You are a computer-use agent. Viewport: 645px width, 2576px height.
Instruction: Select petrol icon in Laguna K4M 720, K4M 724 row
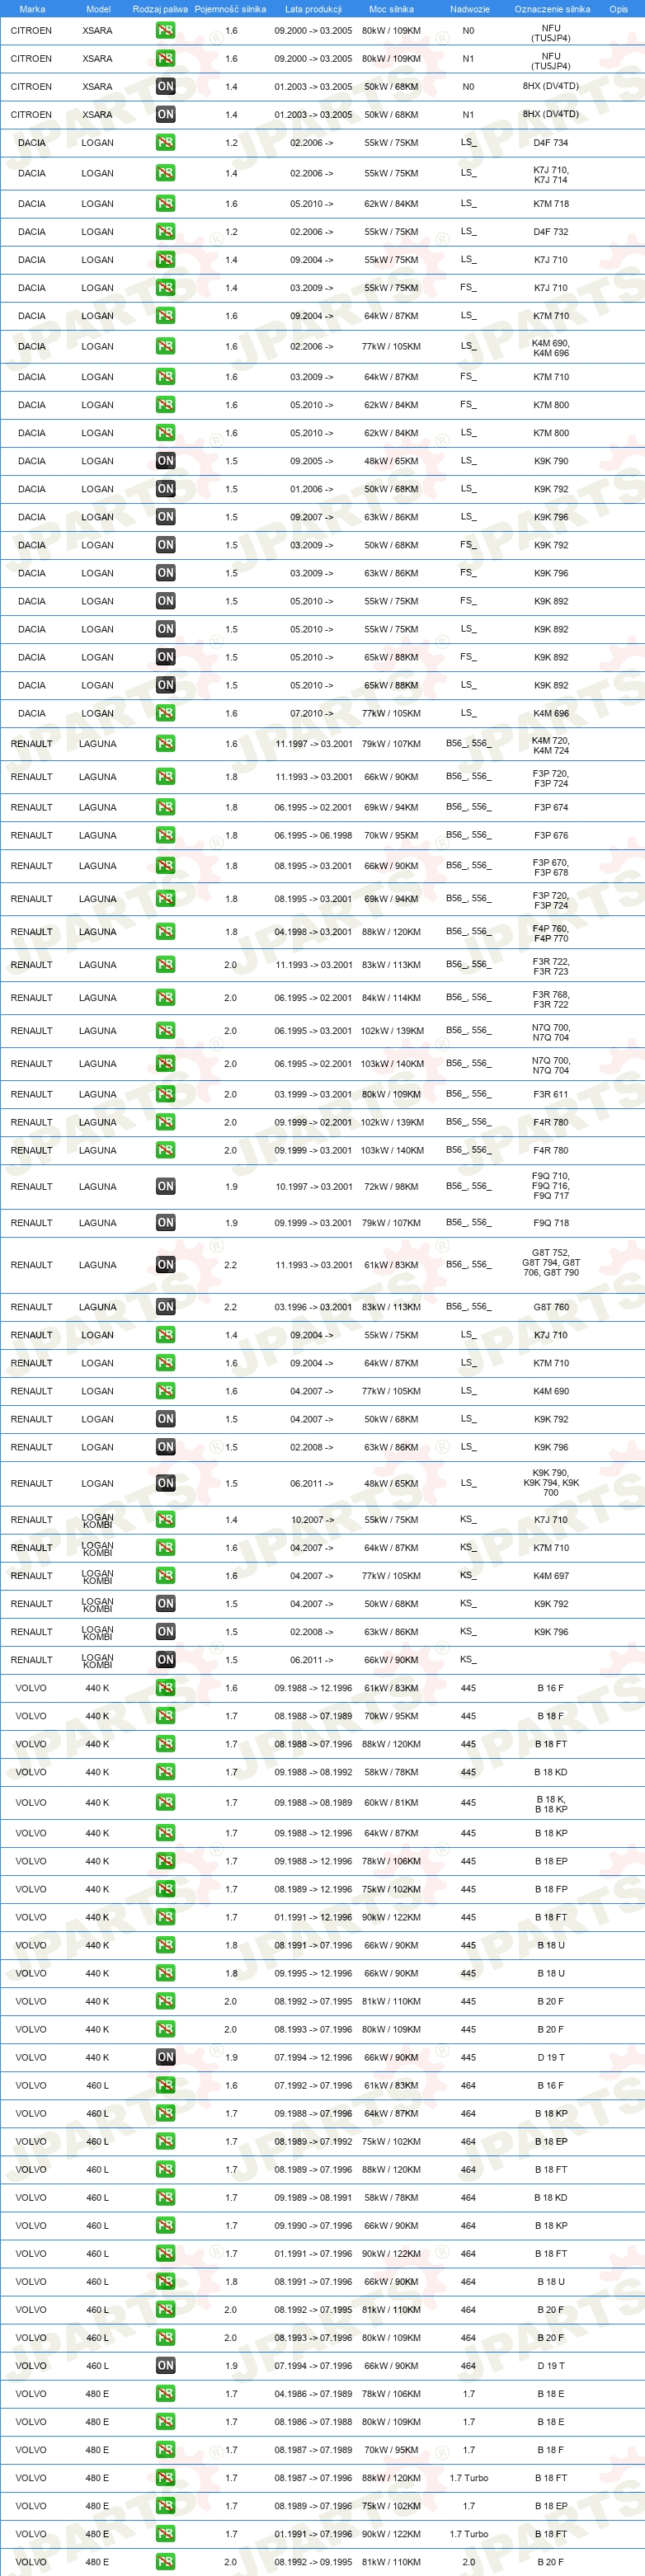pyautogui.click(x=165, y=744)
